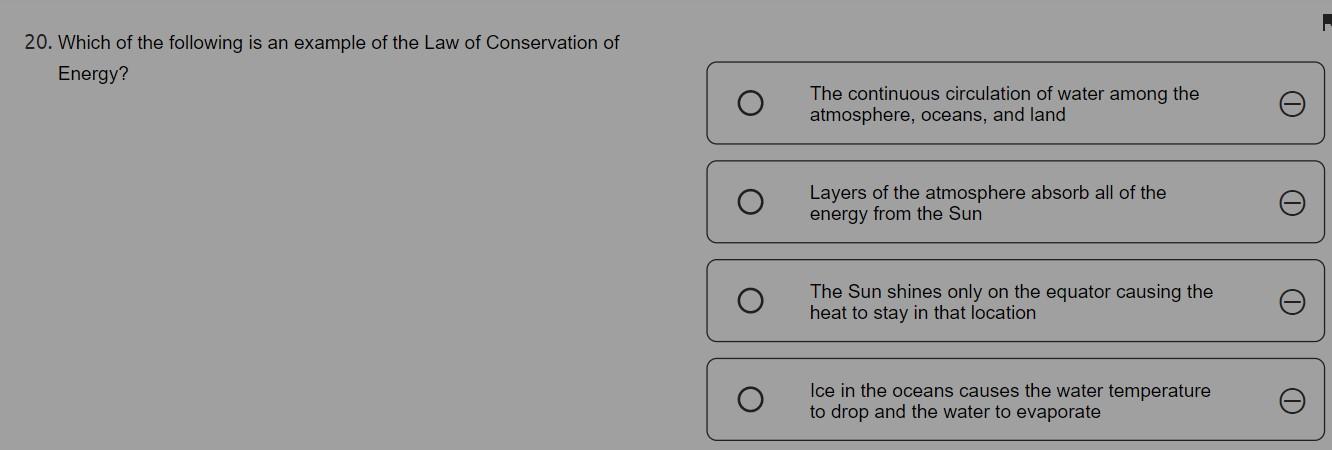Select radio for continuous circulation of water

click(x=750, y=103)
